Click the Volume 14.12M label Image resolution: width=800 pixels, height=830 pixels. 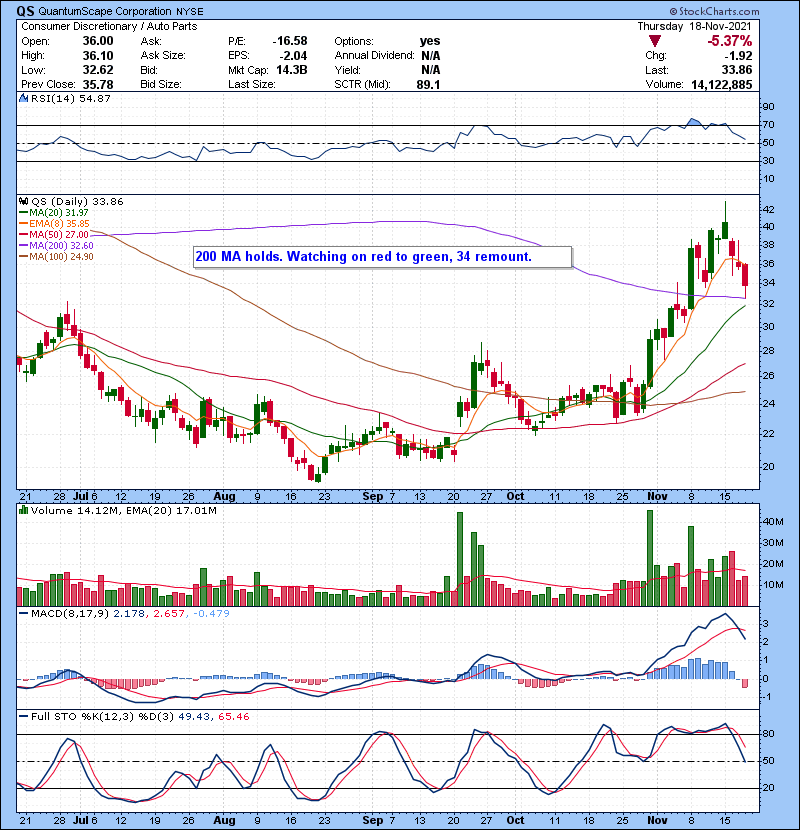coord(76,511)
